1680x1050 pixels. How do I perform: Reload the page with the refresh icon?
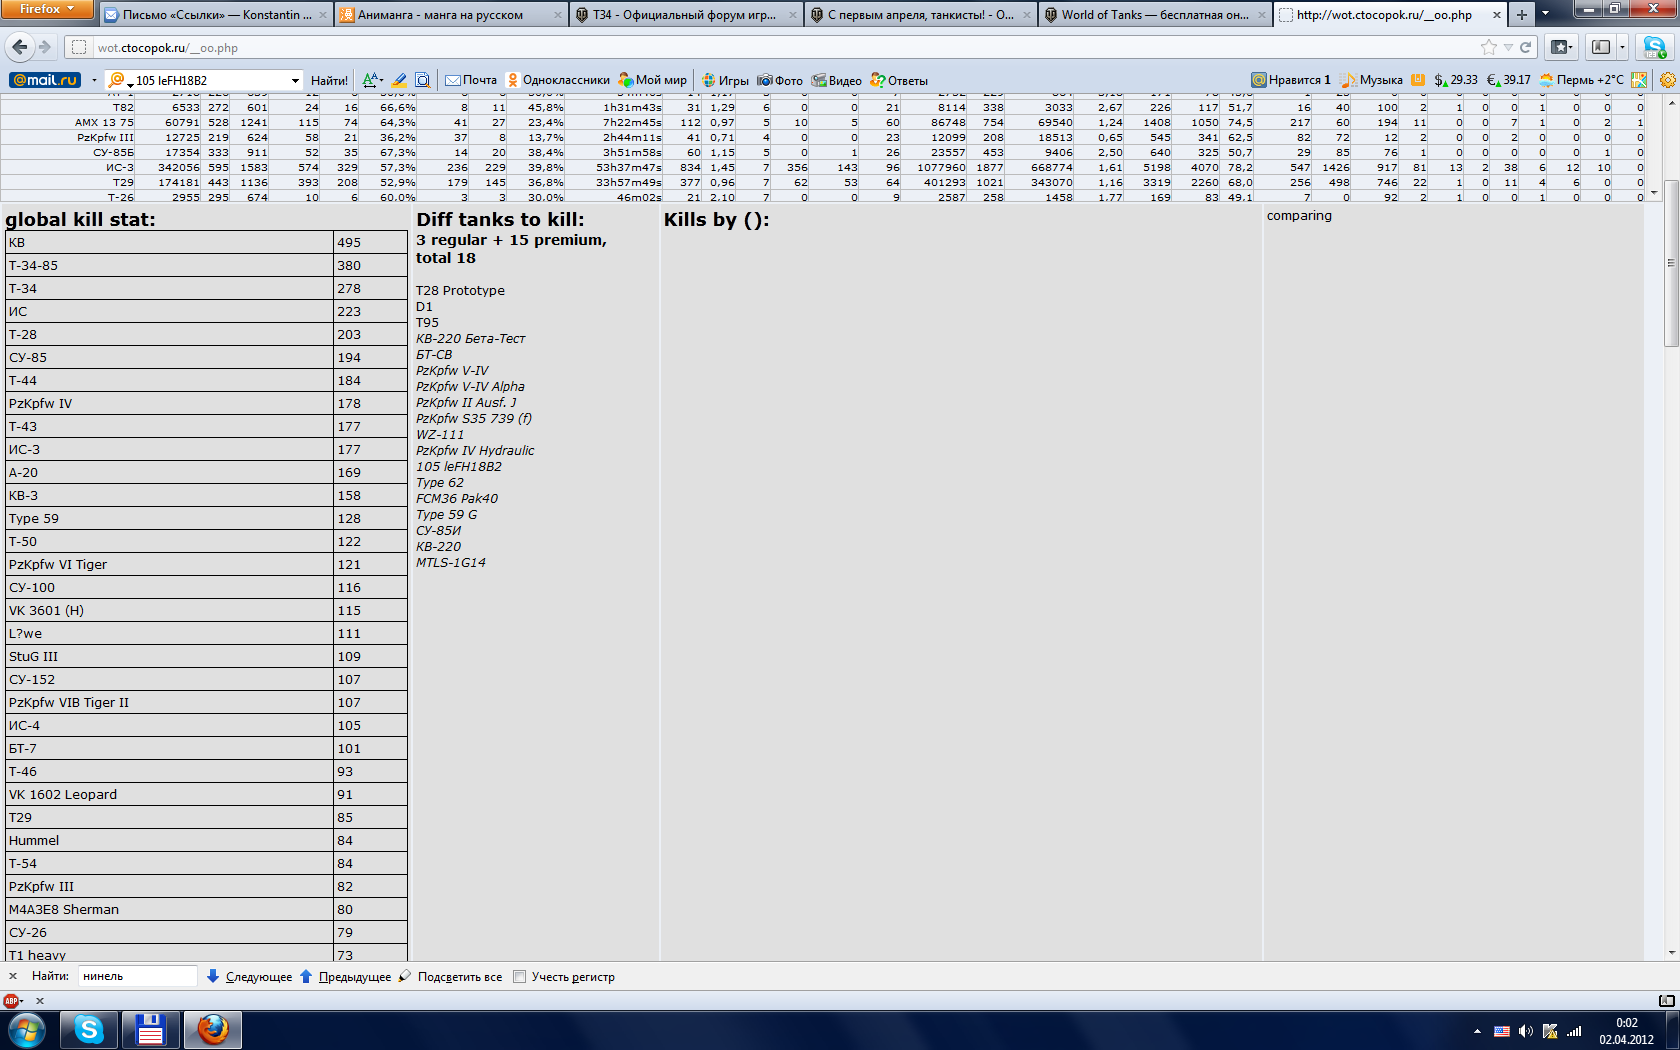click(1526, 47)
